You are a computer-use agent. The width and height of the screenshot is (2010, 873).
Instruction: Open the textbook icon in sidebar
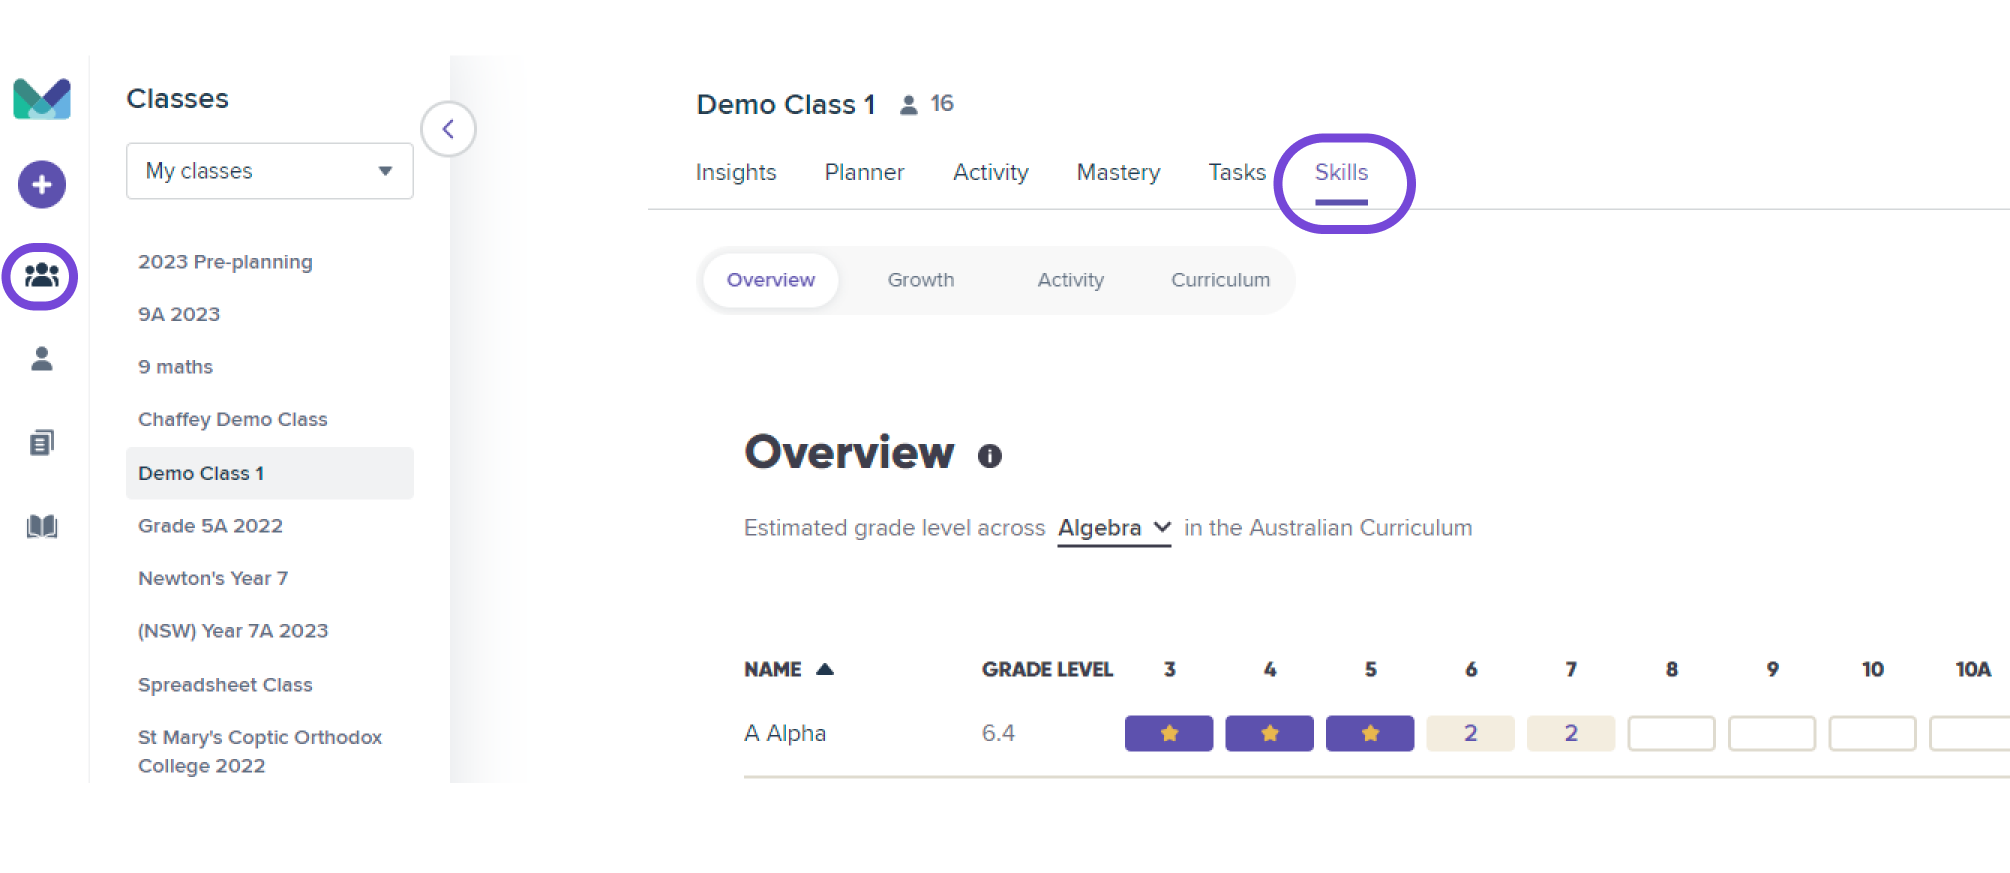pos(42,526)
